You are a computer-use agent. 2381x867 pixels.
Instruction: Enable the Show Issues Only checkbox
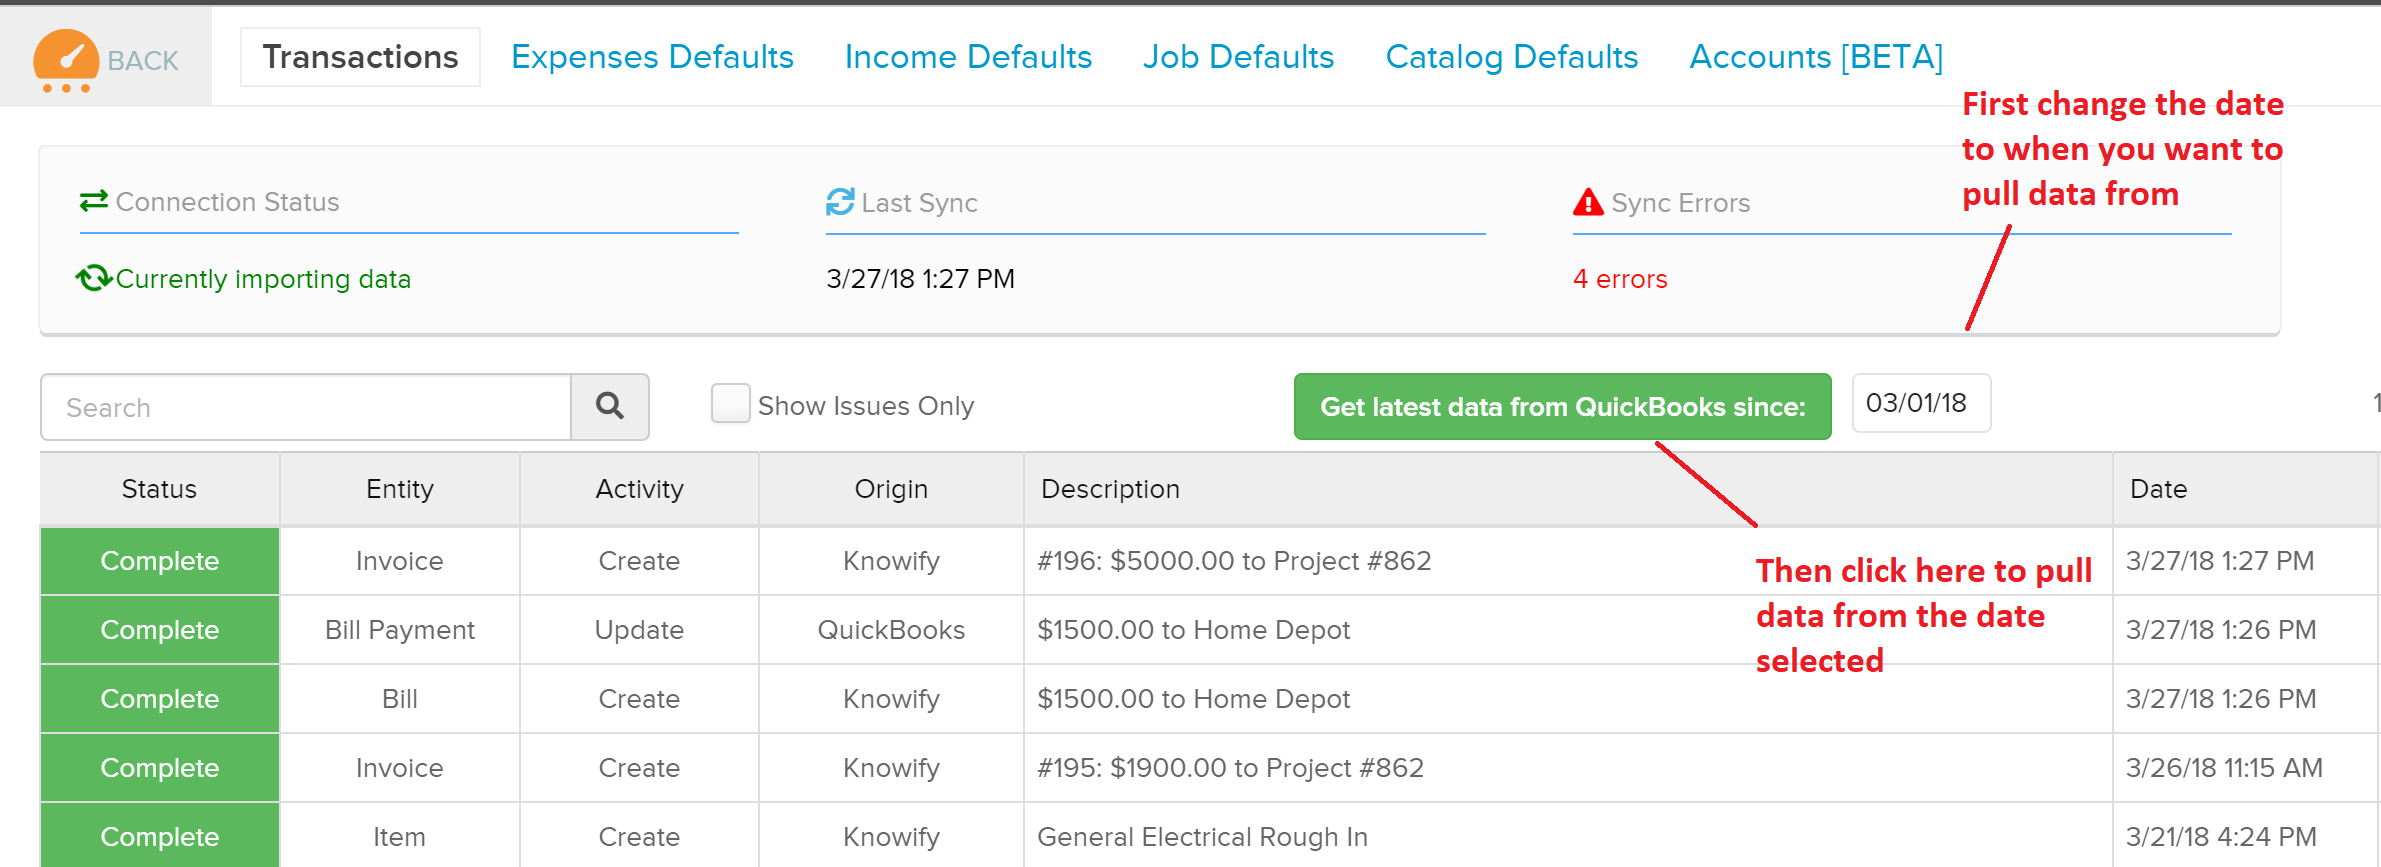(730, 404)
